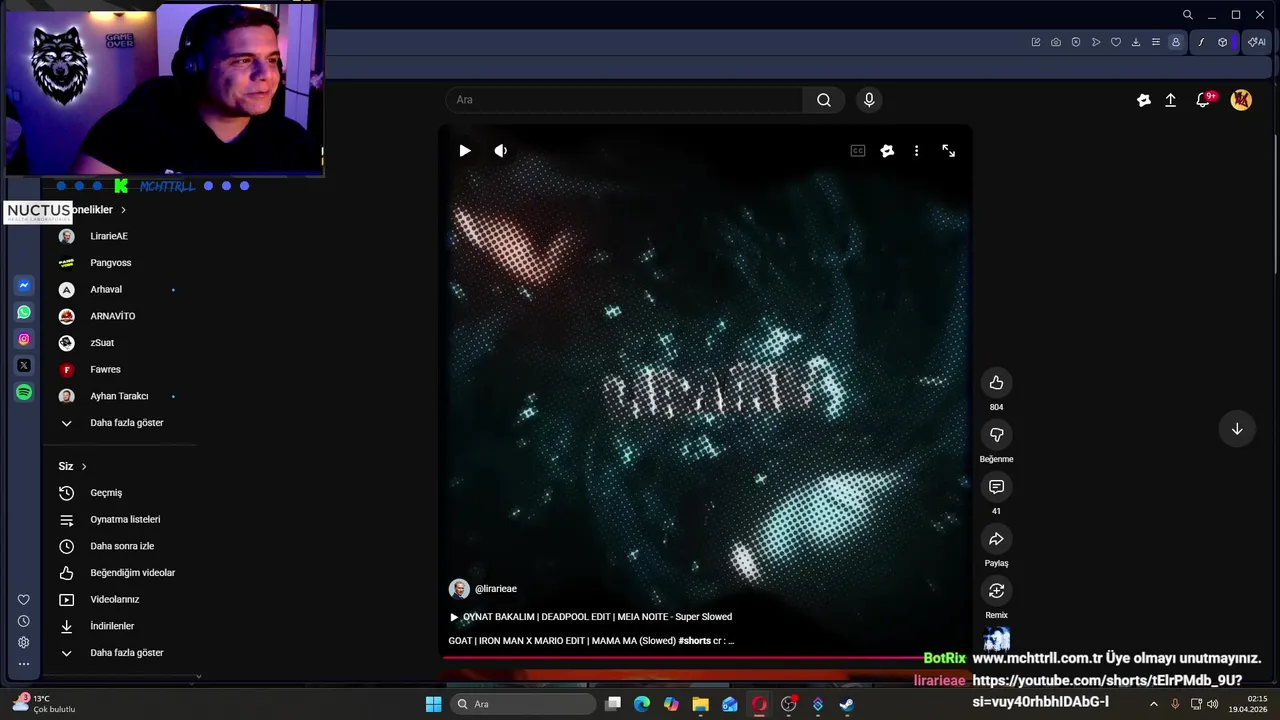Click the YouTube search magnifier button
The height and width of the screenshot is (720, 1280).
(824, 100)
